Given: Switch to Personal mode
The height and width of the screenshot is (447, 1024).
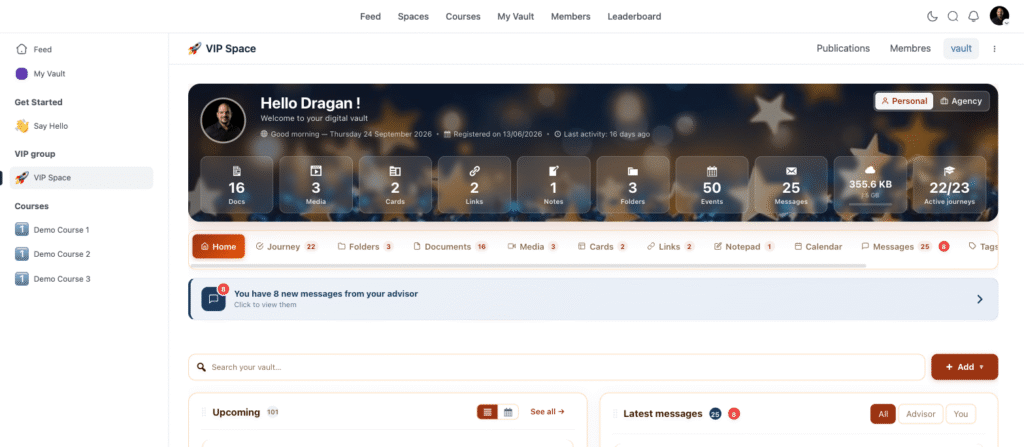Looking at the screenshot, I should pos(904,101).
